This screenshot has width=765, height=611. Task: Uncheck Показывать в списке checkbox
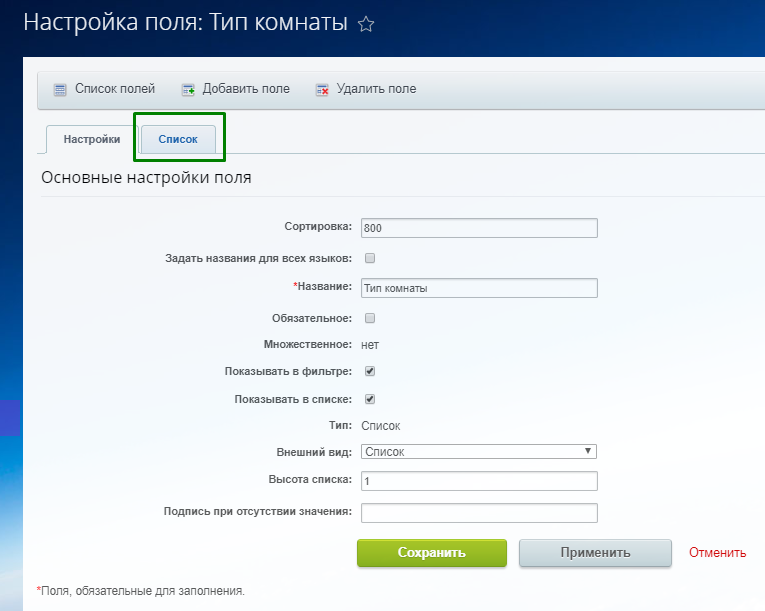tap(369, 399)
